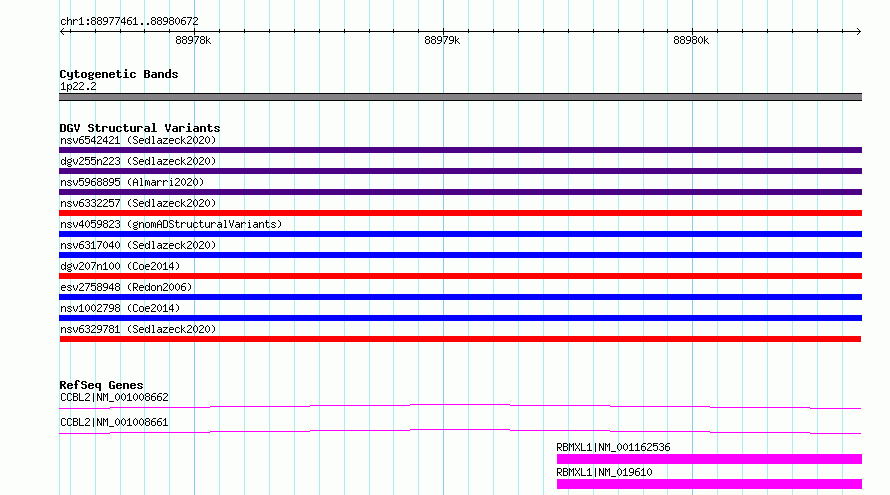Open the nsv1002798 (Coe2014) label

coord(120,308)
